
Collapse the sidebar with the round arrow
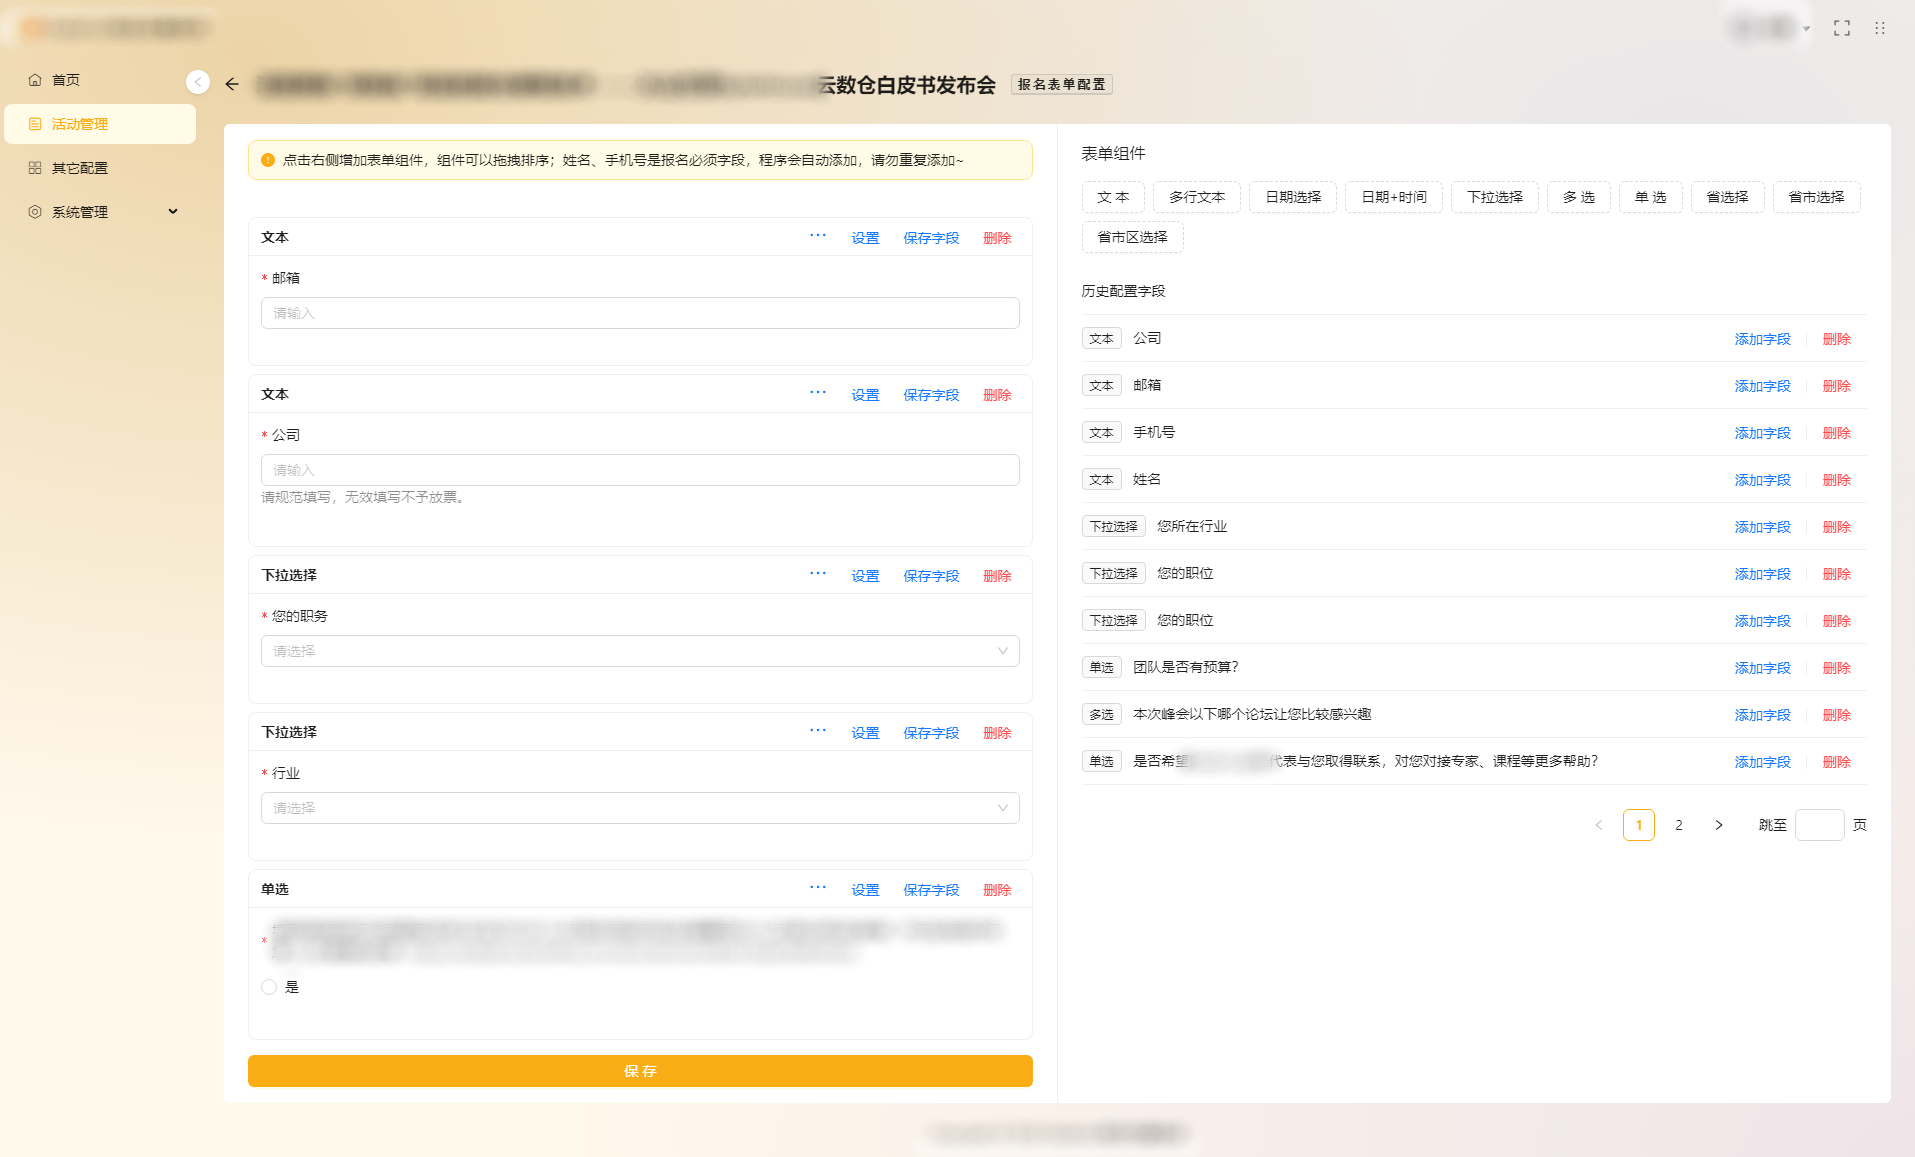click(x=198, y=82)
